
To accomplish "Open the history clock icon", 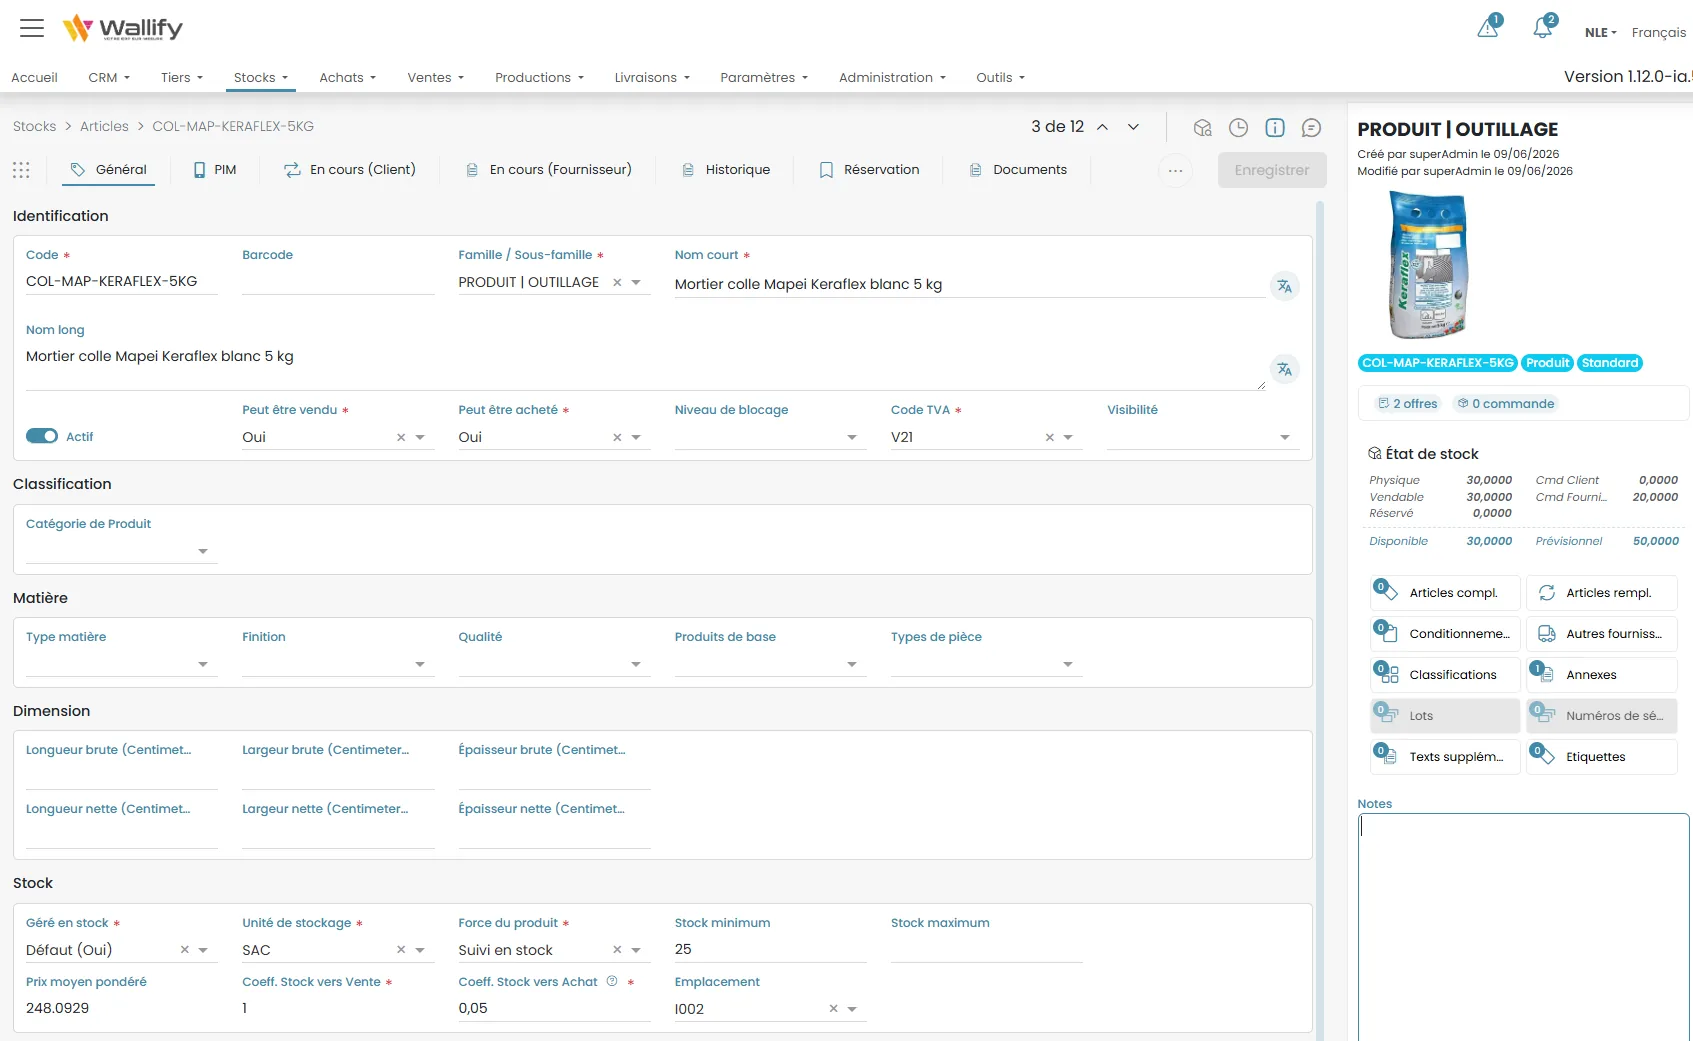I will click(x=1238, y=127).
